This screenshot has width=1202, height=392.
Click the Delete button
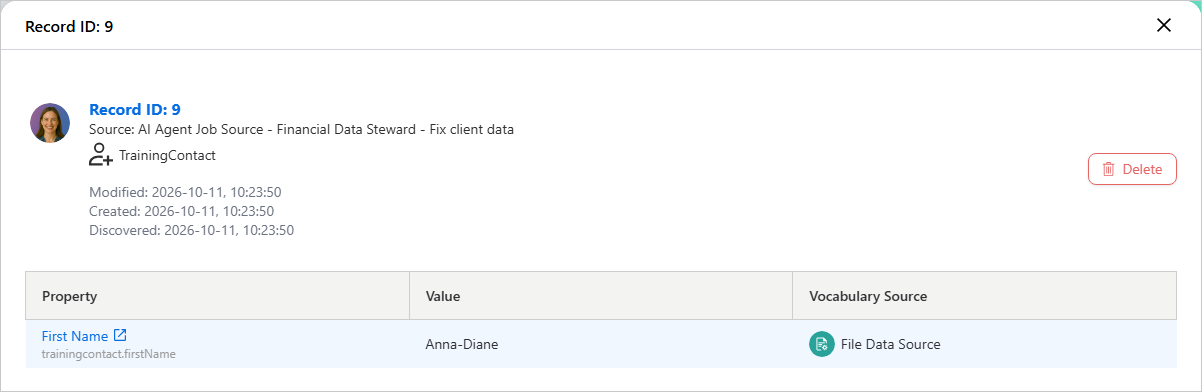(x=1132, y=169)
